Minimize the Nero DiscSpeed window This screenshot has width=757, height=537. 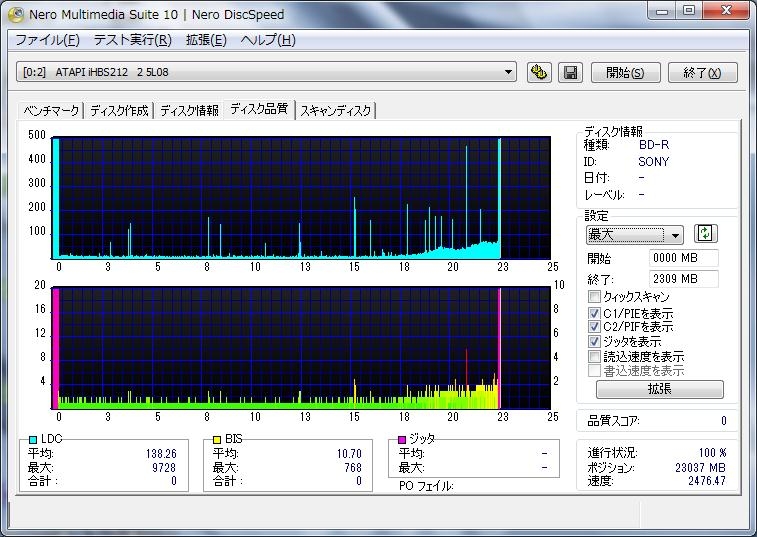[662, 11]
